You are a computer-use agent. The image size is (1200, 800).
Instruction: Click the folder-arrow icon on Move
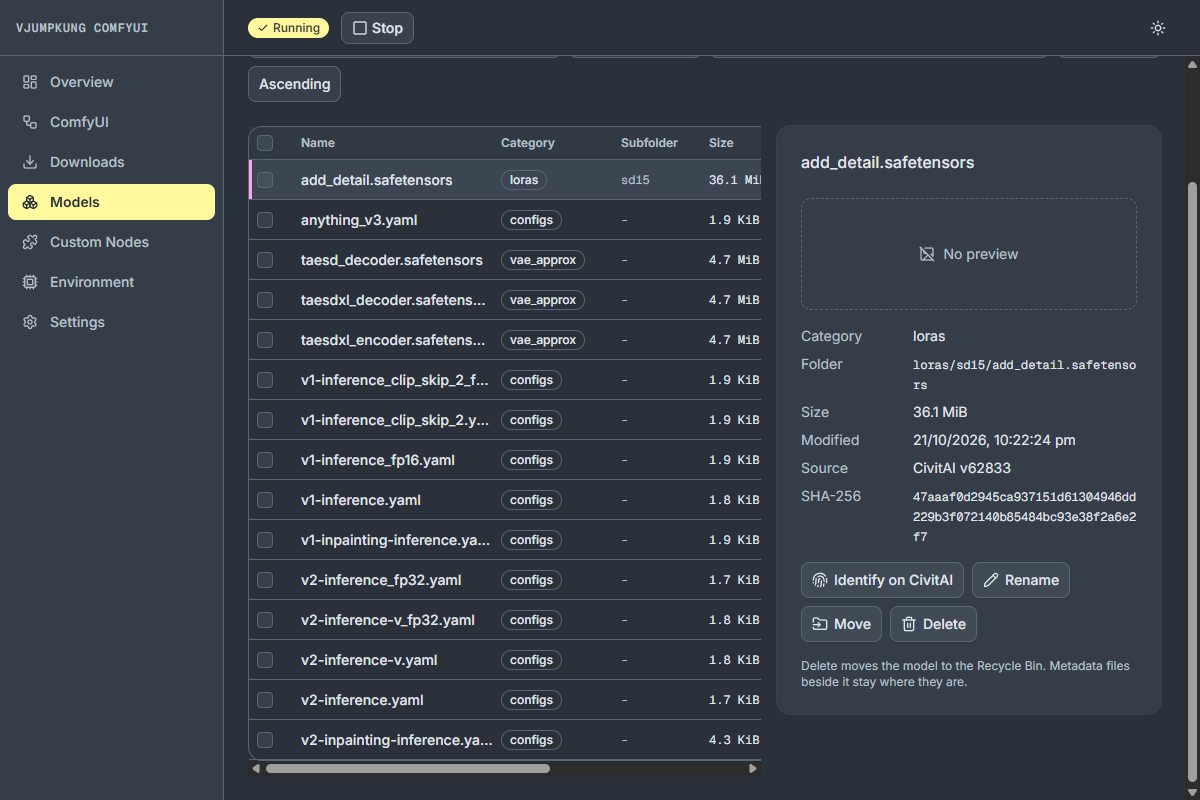(820, 624)
